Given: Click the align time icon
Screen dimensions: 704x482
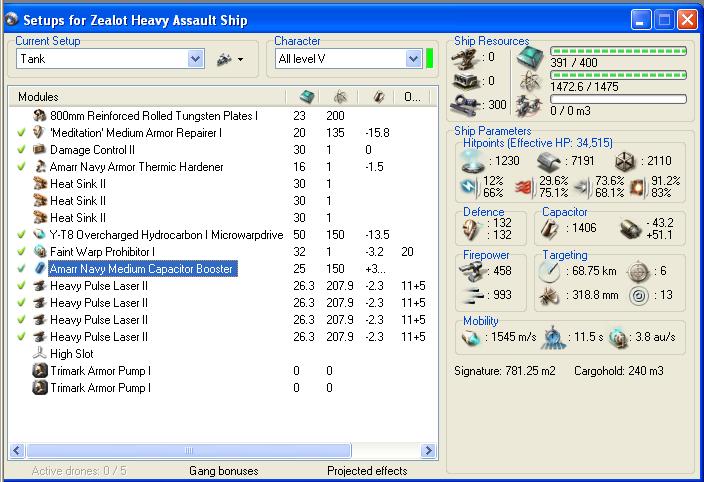Looking at the screenshot, I should pos(553,337).
